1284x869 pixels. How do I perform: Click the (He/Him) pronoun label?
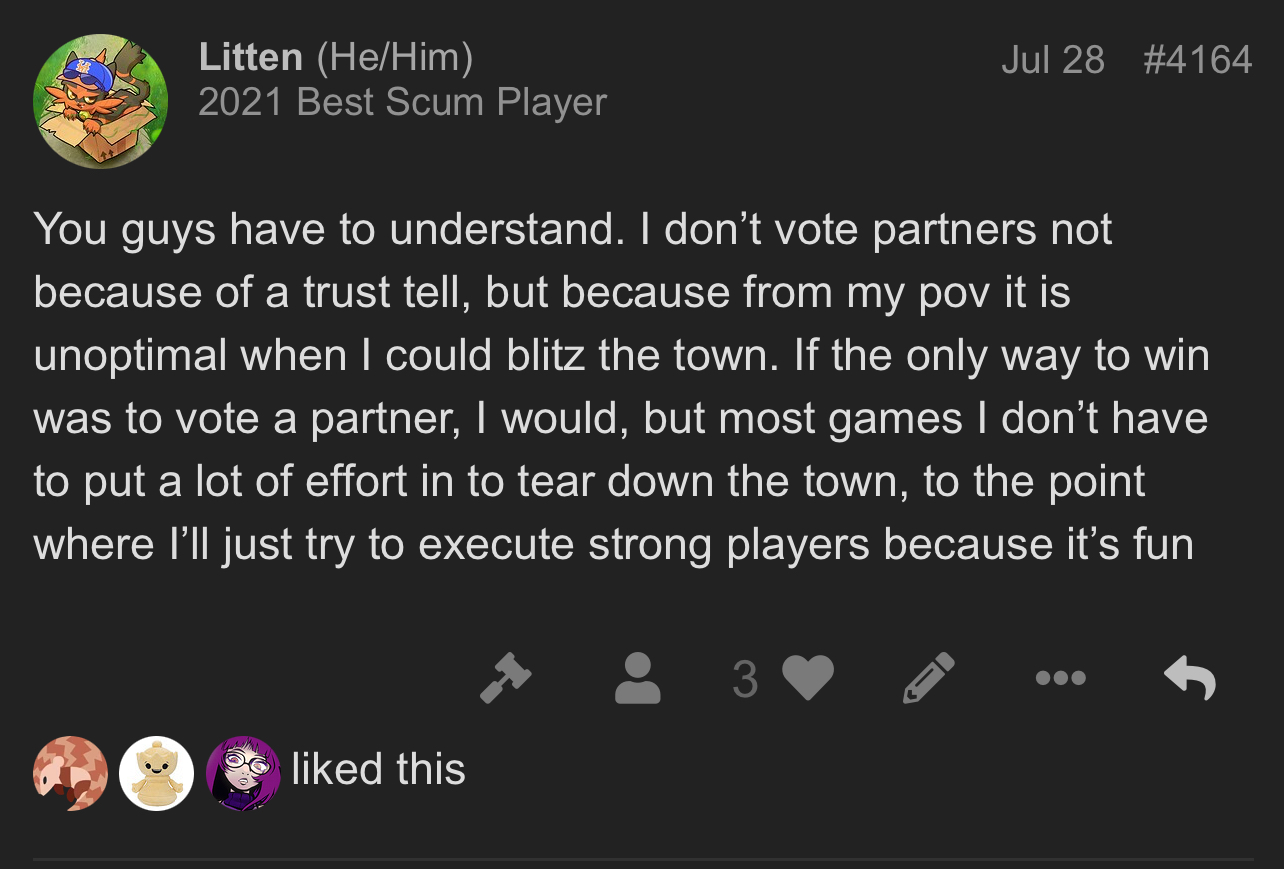pyautogui.click(x=394, y=57)
